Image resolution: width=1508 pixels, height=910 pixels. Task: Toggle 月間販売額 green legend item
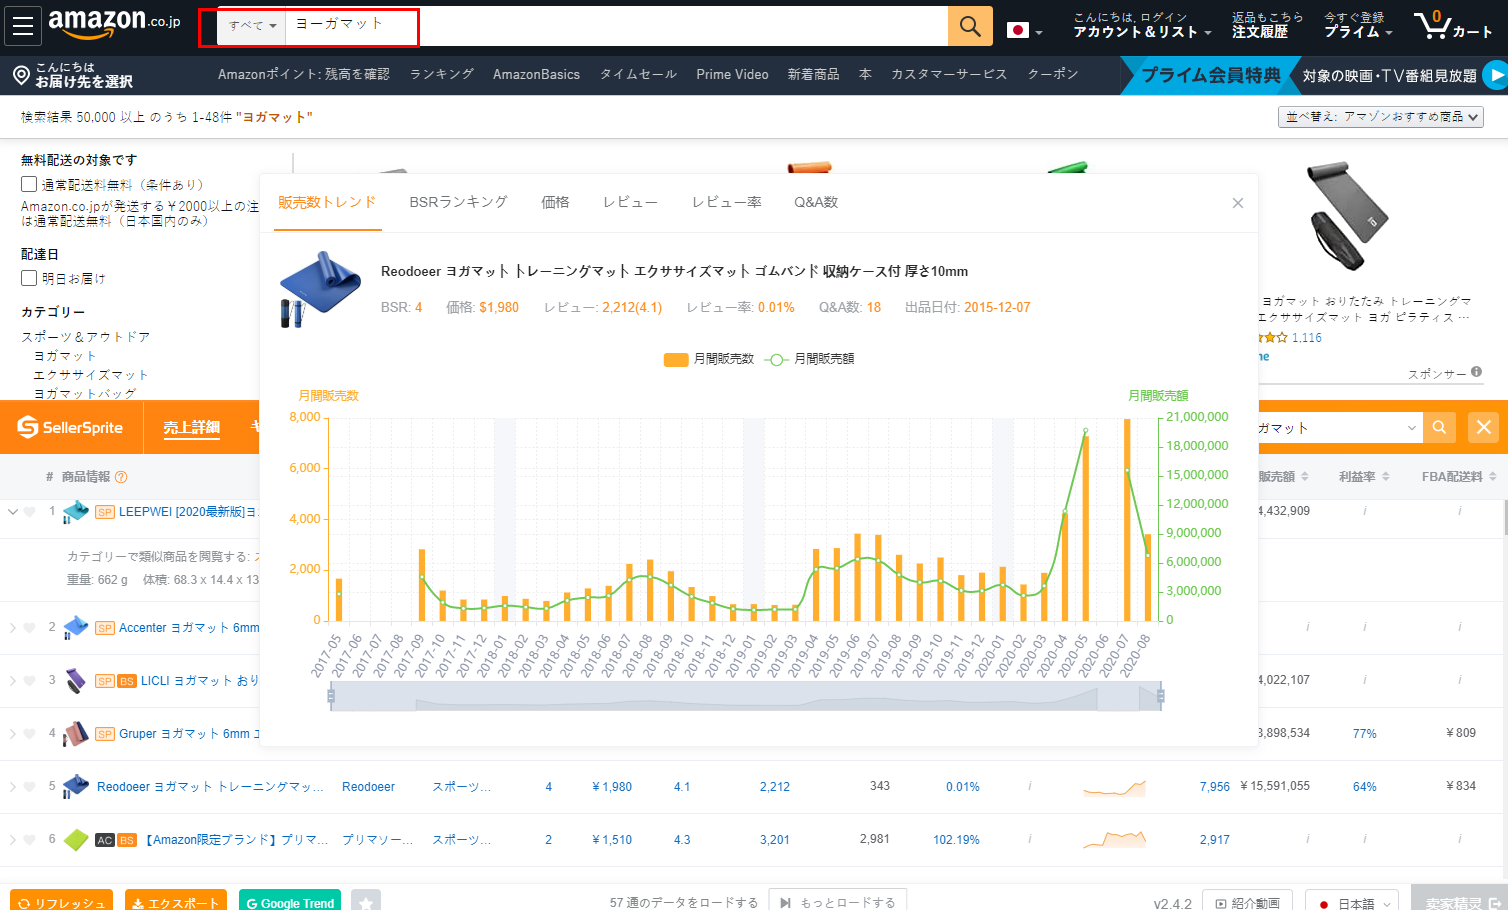click(x=809, y=359)
